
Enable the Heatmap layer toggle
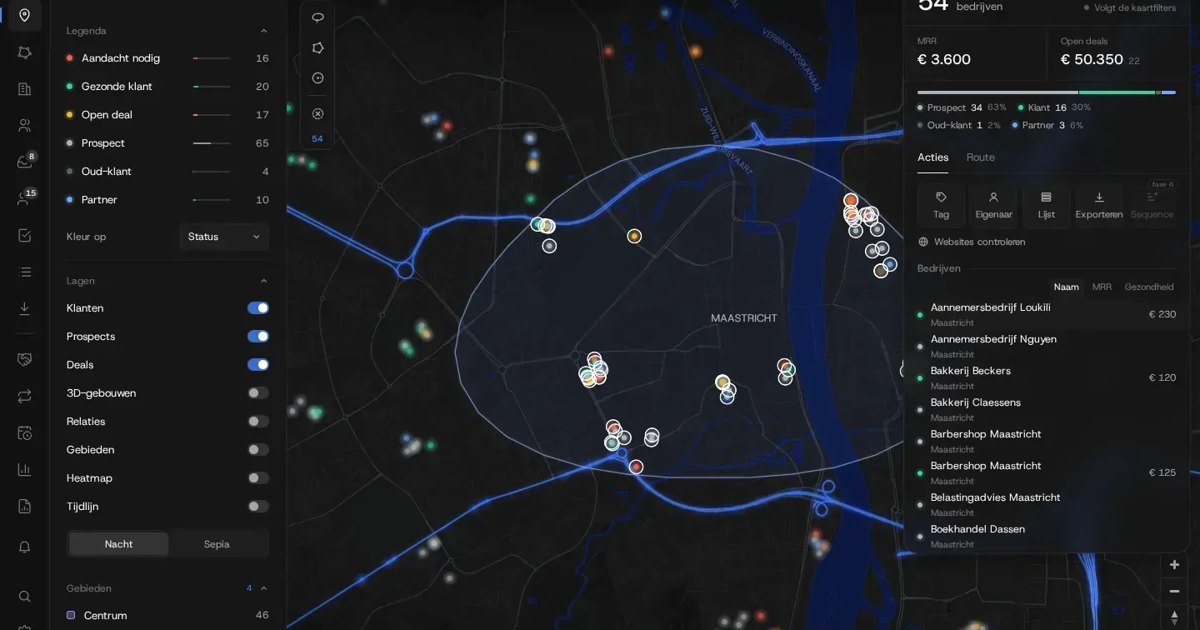click(258, 478)
